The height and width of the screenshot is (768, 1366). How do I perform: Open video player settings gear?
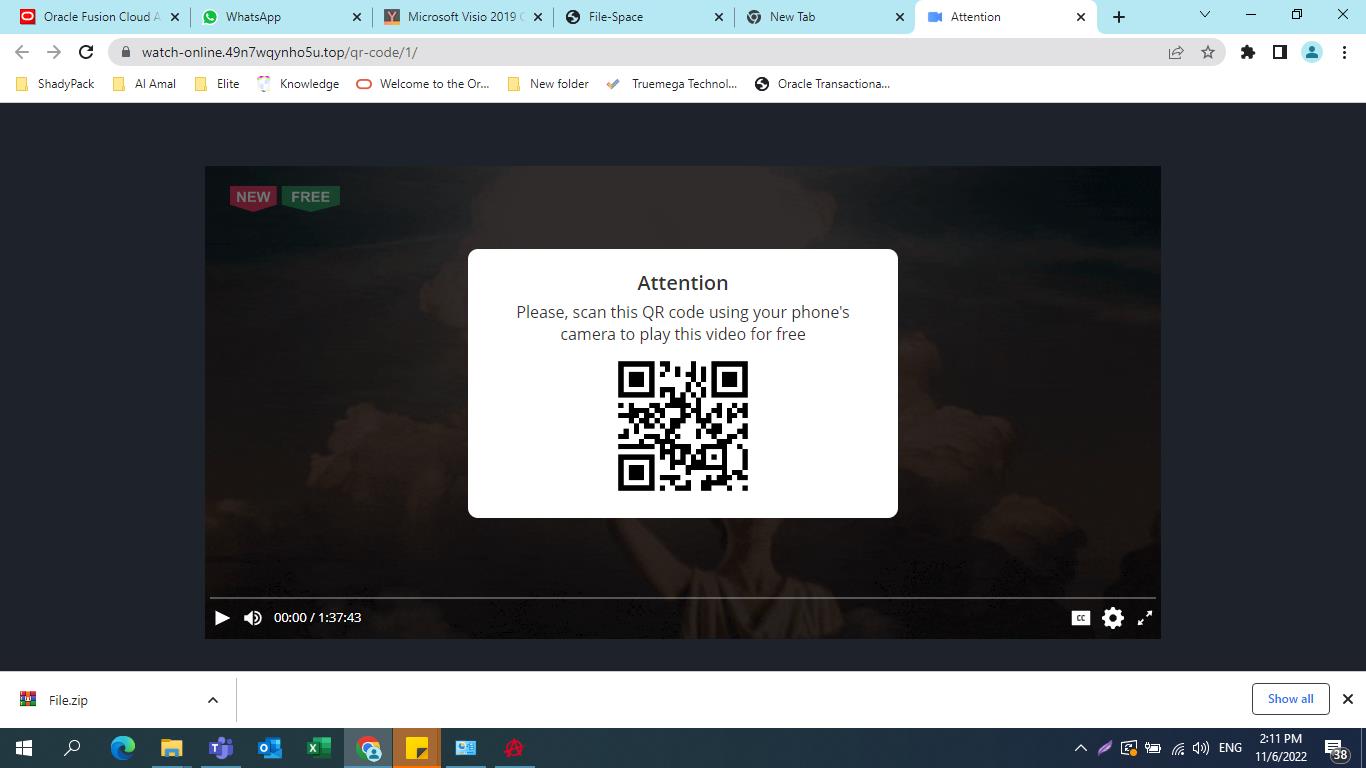pos(1112,618)
